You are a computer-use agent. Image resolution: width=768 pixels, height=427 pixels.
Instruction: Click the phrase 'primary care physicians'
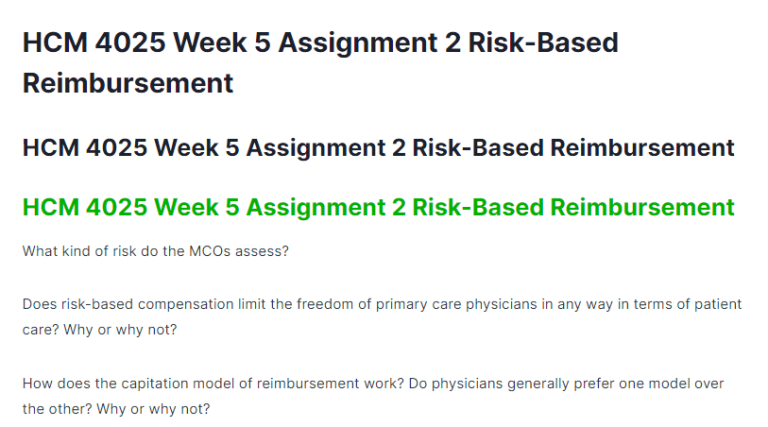pos(456,304)
